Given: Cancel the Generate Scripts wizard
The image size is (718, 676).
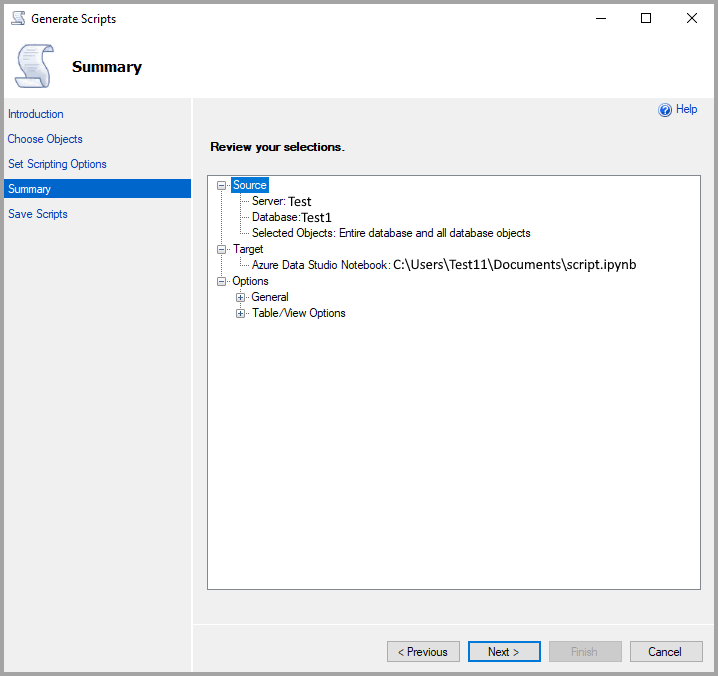Looking at the screenshot, I should point(665,652).
